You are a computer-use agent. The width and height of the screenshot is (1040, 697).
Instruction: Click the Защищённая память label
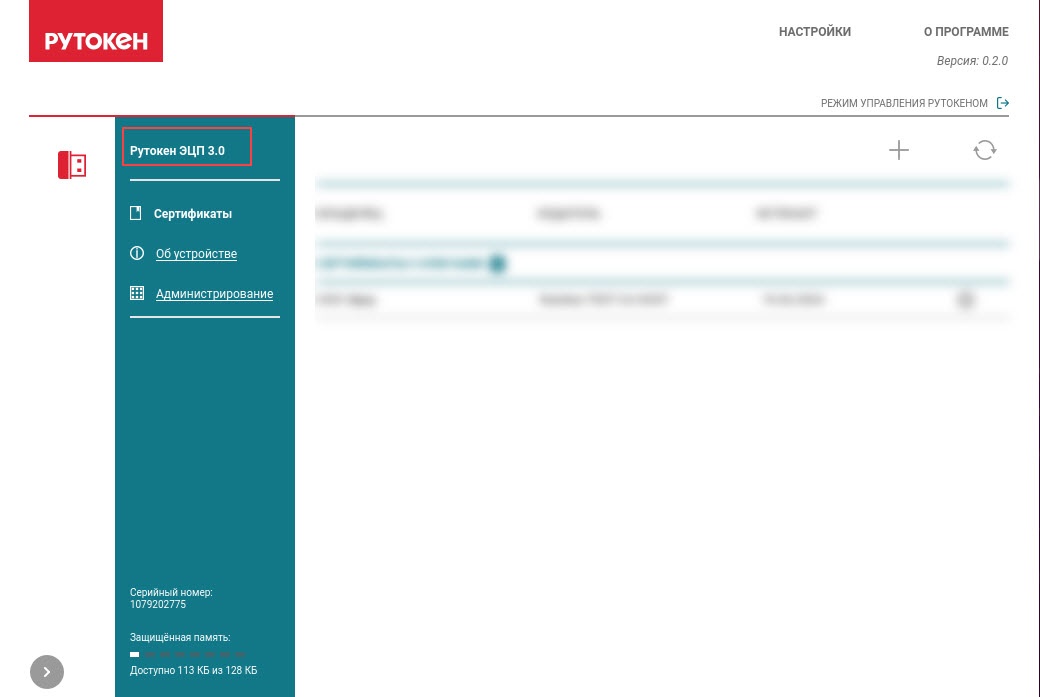tap(180, 638)
